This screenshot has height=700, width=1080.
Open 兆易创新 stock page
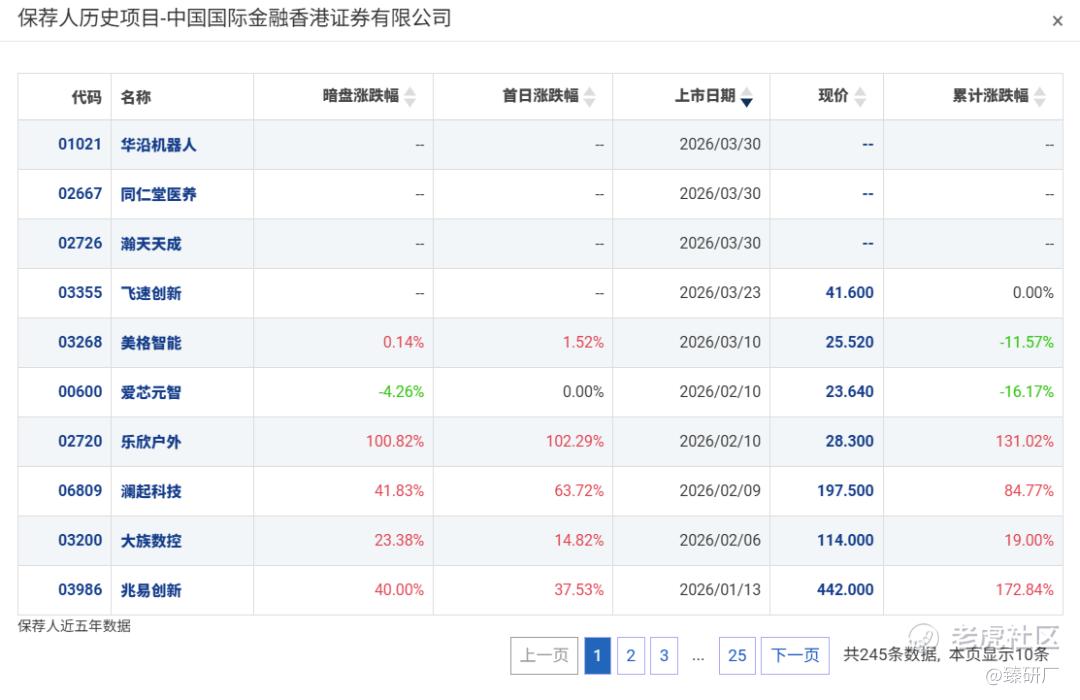151,591
